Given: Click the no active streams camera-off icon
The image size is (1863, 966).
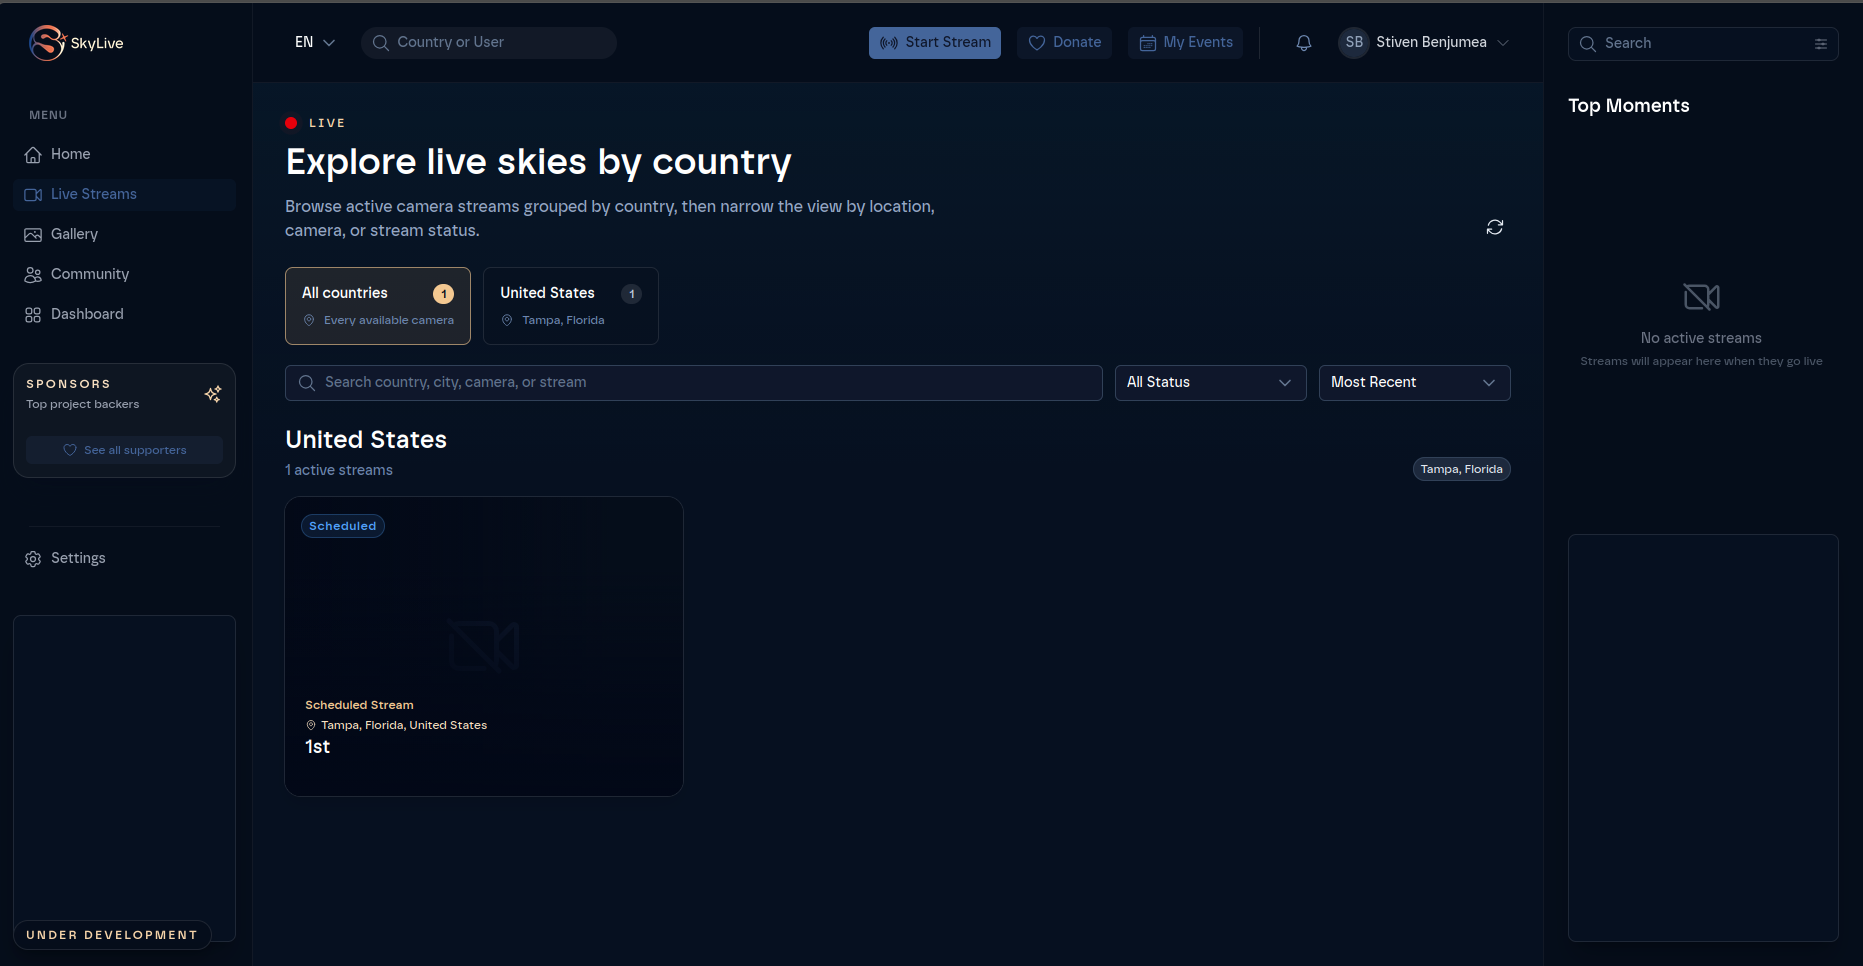Looking at the screenshot, I should [1702, 297].
